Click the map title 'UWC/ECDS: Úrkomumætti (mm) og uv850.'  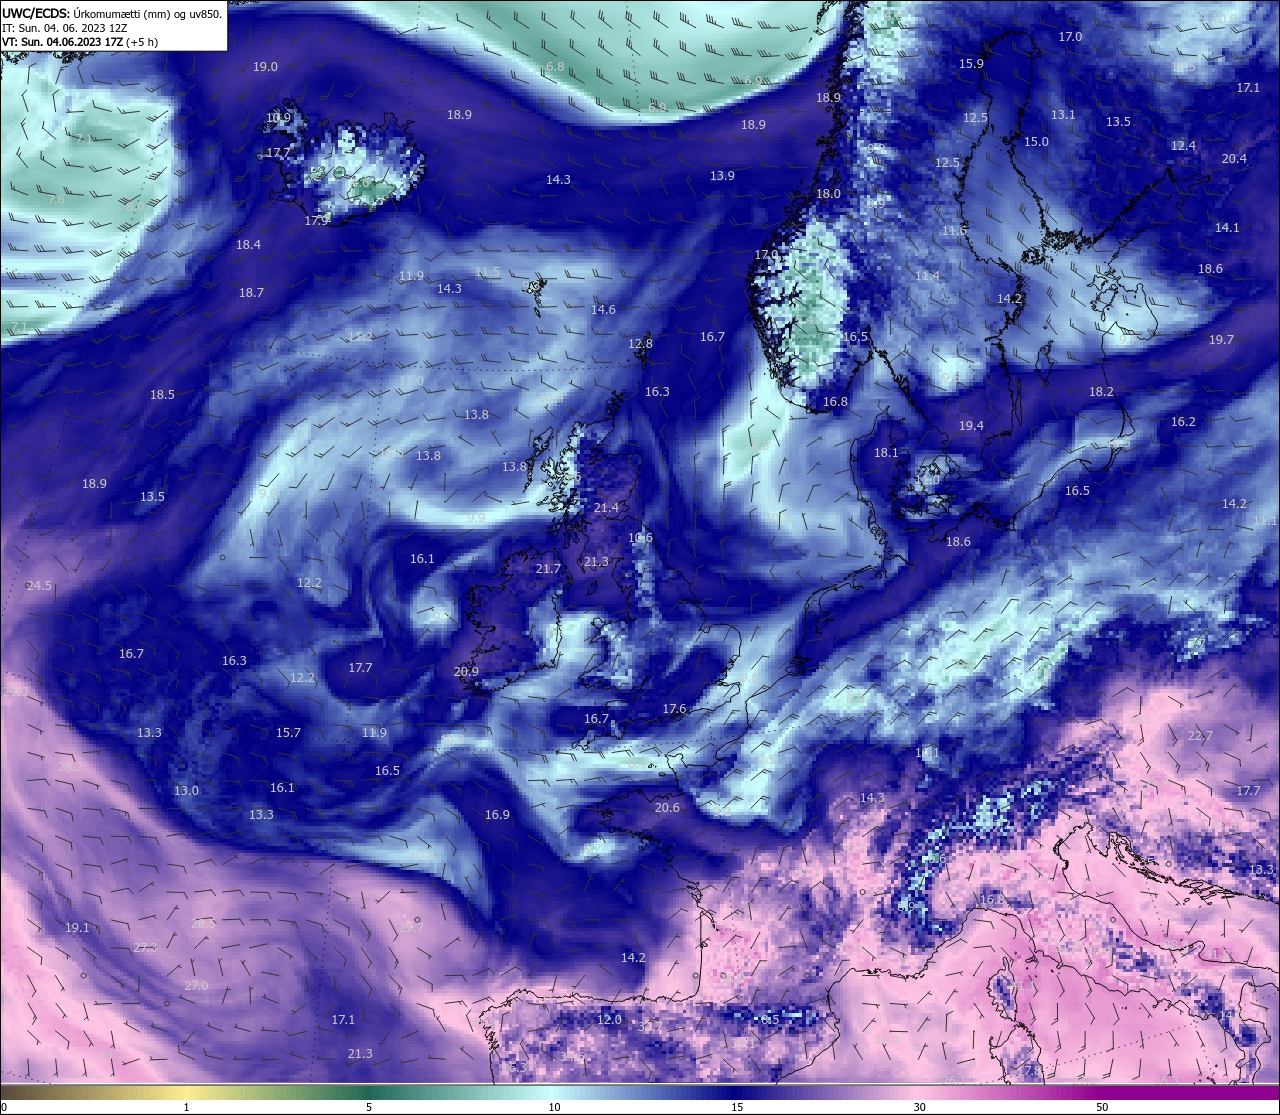click(112, 14)
